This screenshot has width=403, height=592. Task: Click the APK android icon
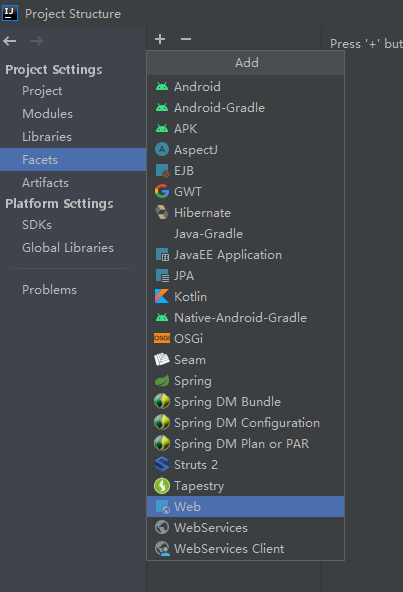coord(162,129)
